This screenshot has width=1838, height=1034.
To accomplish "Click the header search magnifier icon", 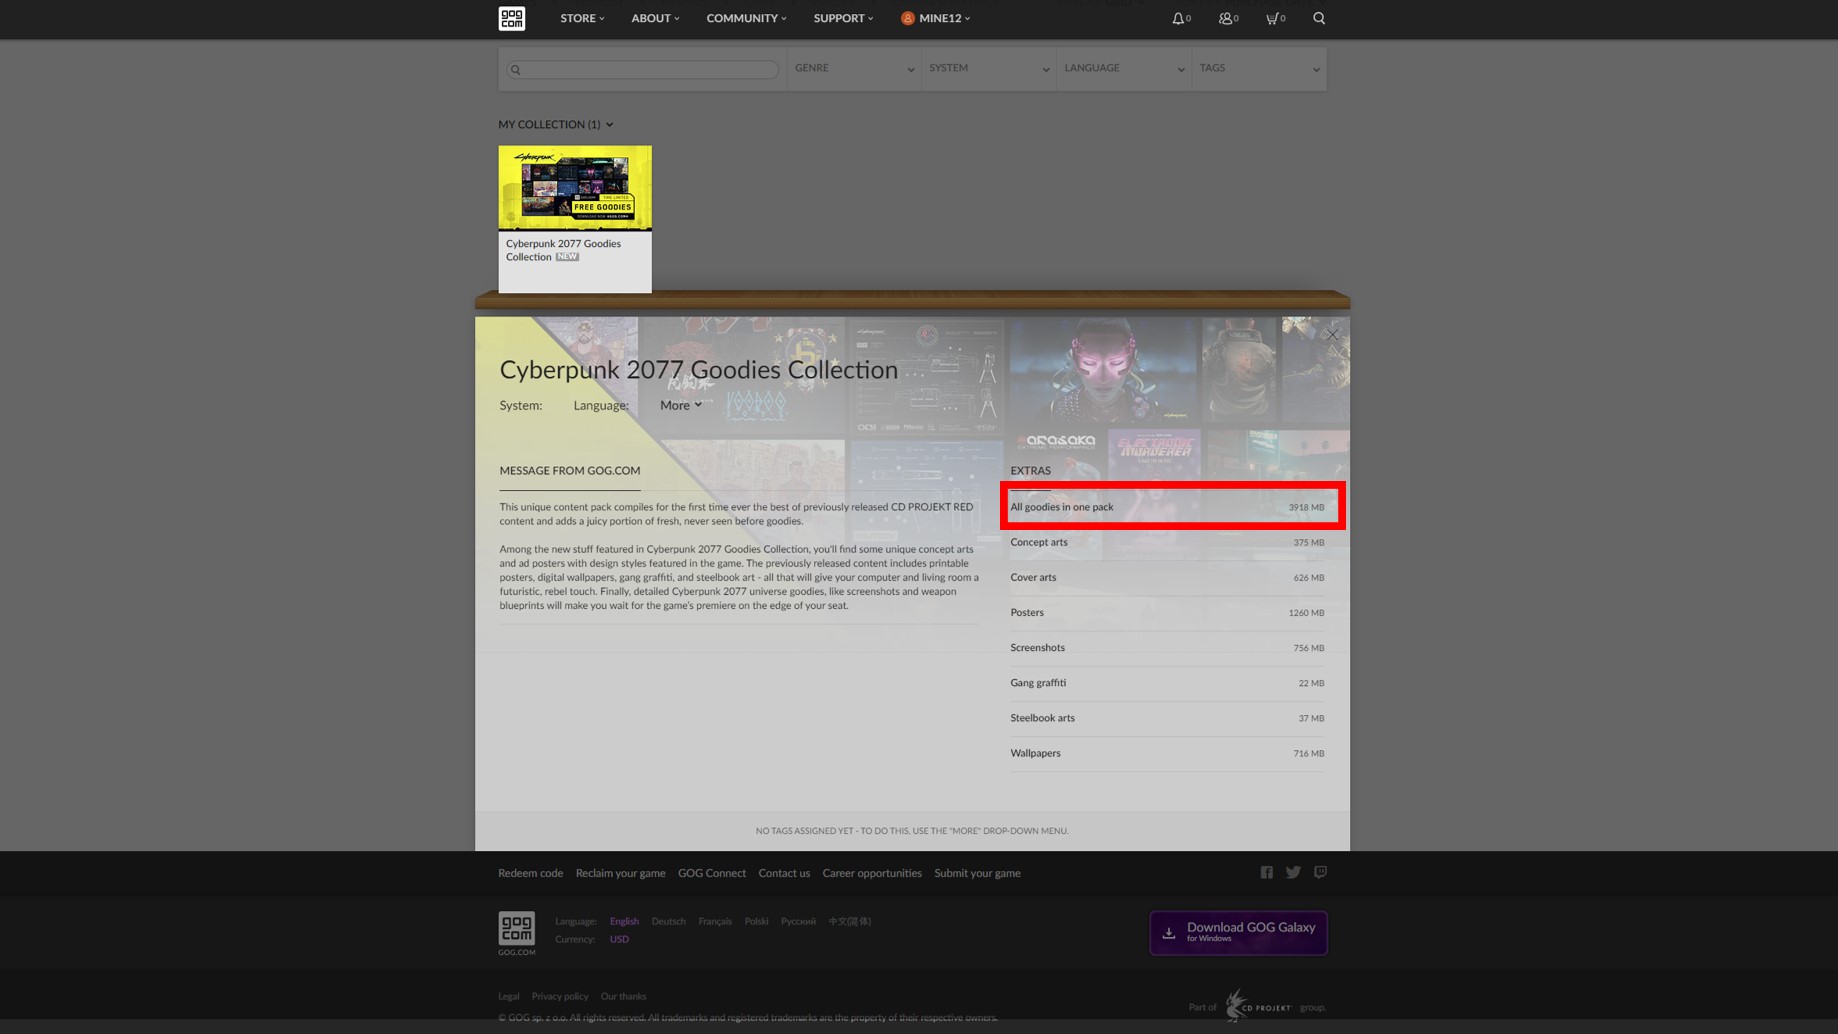I will pos(1319,18).
